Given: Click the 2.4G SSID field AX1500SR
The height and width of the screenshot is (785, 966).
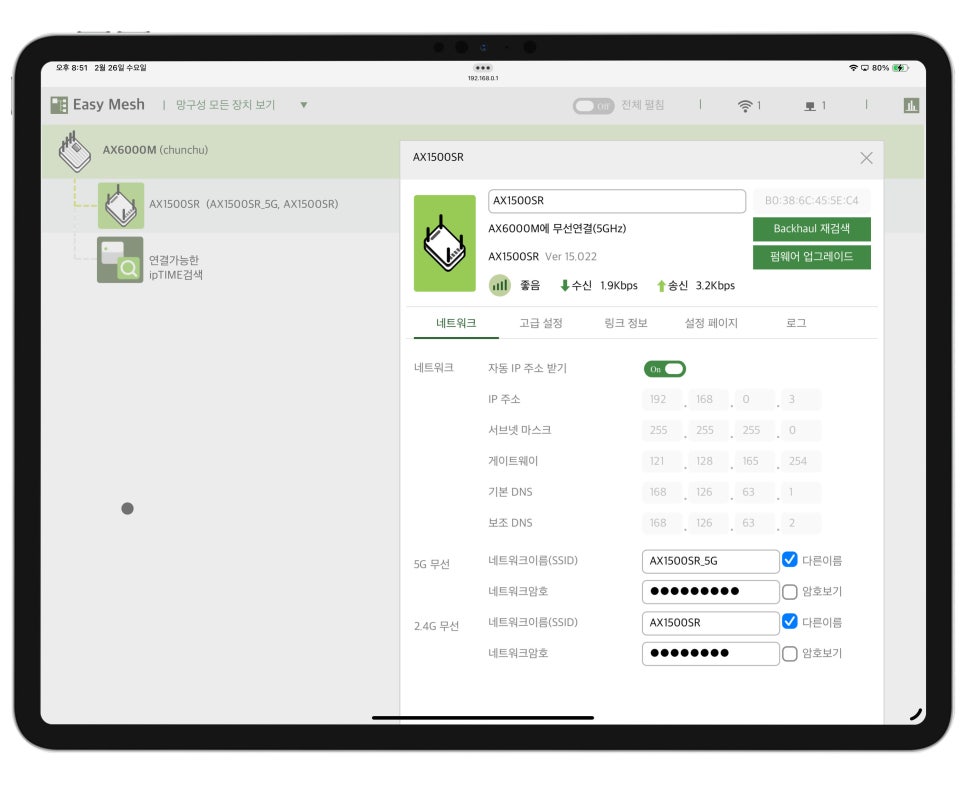Looking at the screenshot, I should pos(710,623).
